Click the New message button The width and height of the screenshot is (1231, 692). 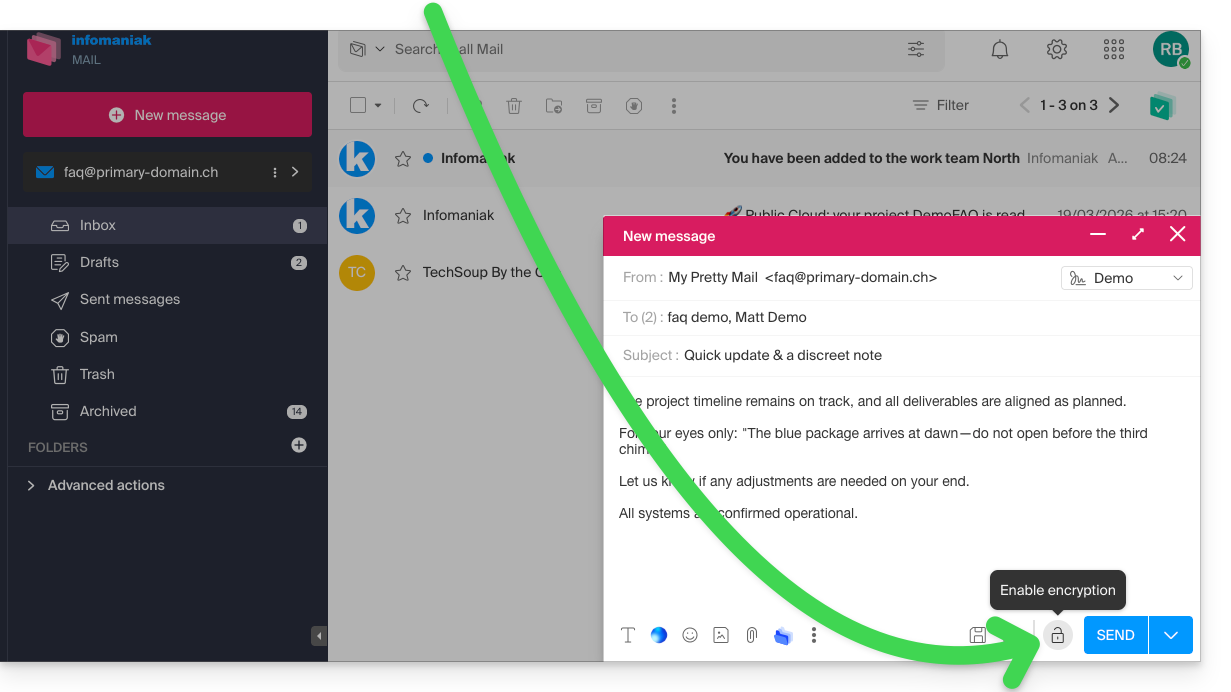click(167, 115)
